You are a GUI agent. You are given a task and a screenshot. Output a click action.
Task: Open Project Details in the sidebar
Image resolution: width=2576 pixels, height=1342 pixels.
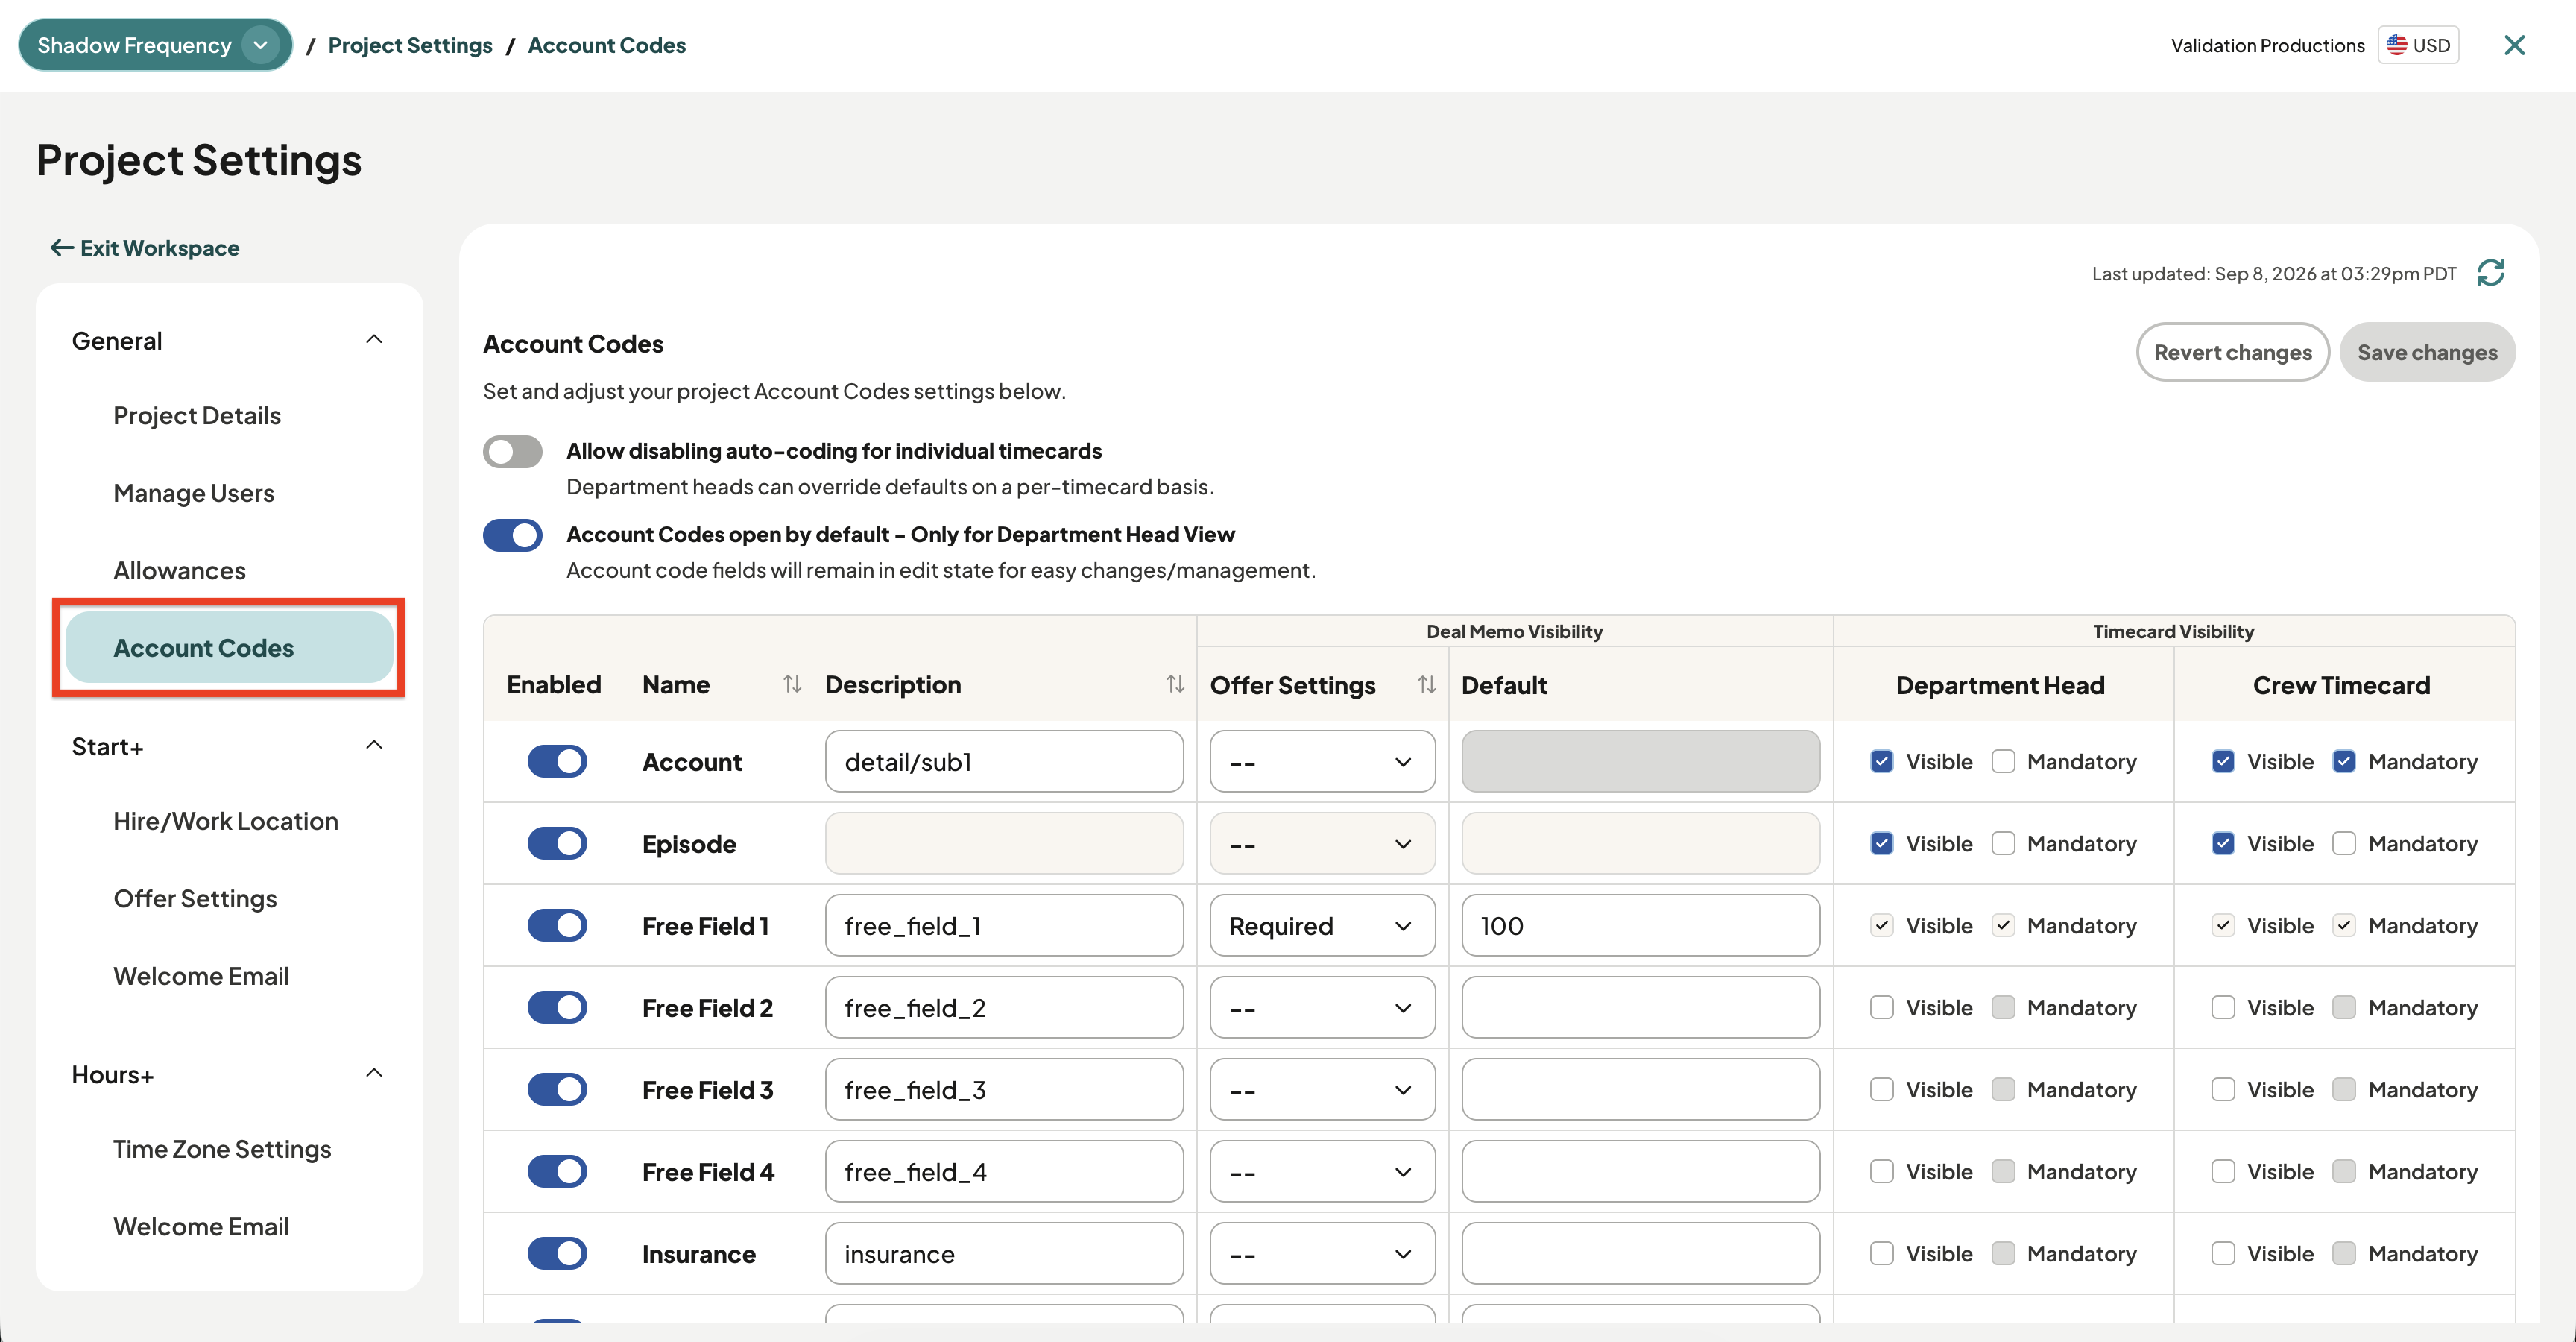[197, 415]
